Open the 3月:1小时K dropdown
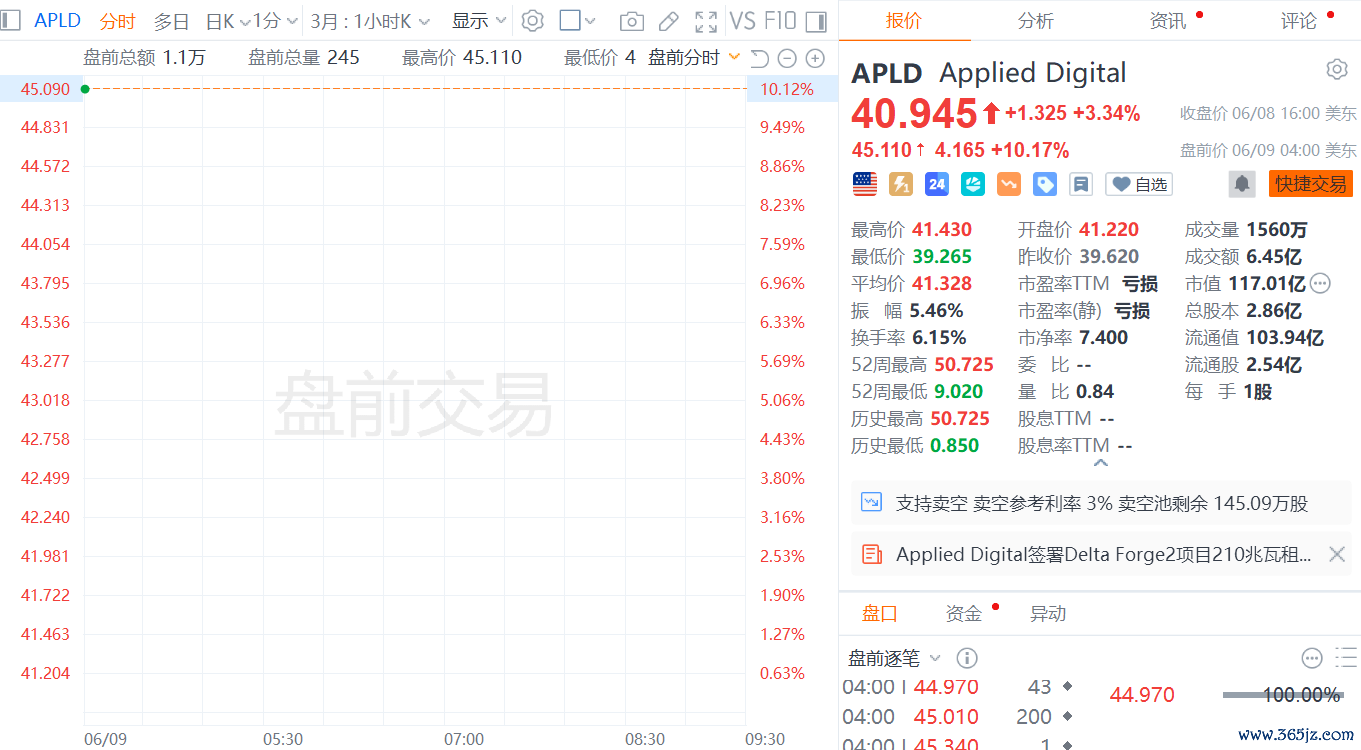 370,21
